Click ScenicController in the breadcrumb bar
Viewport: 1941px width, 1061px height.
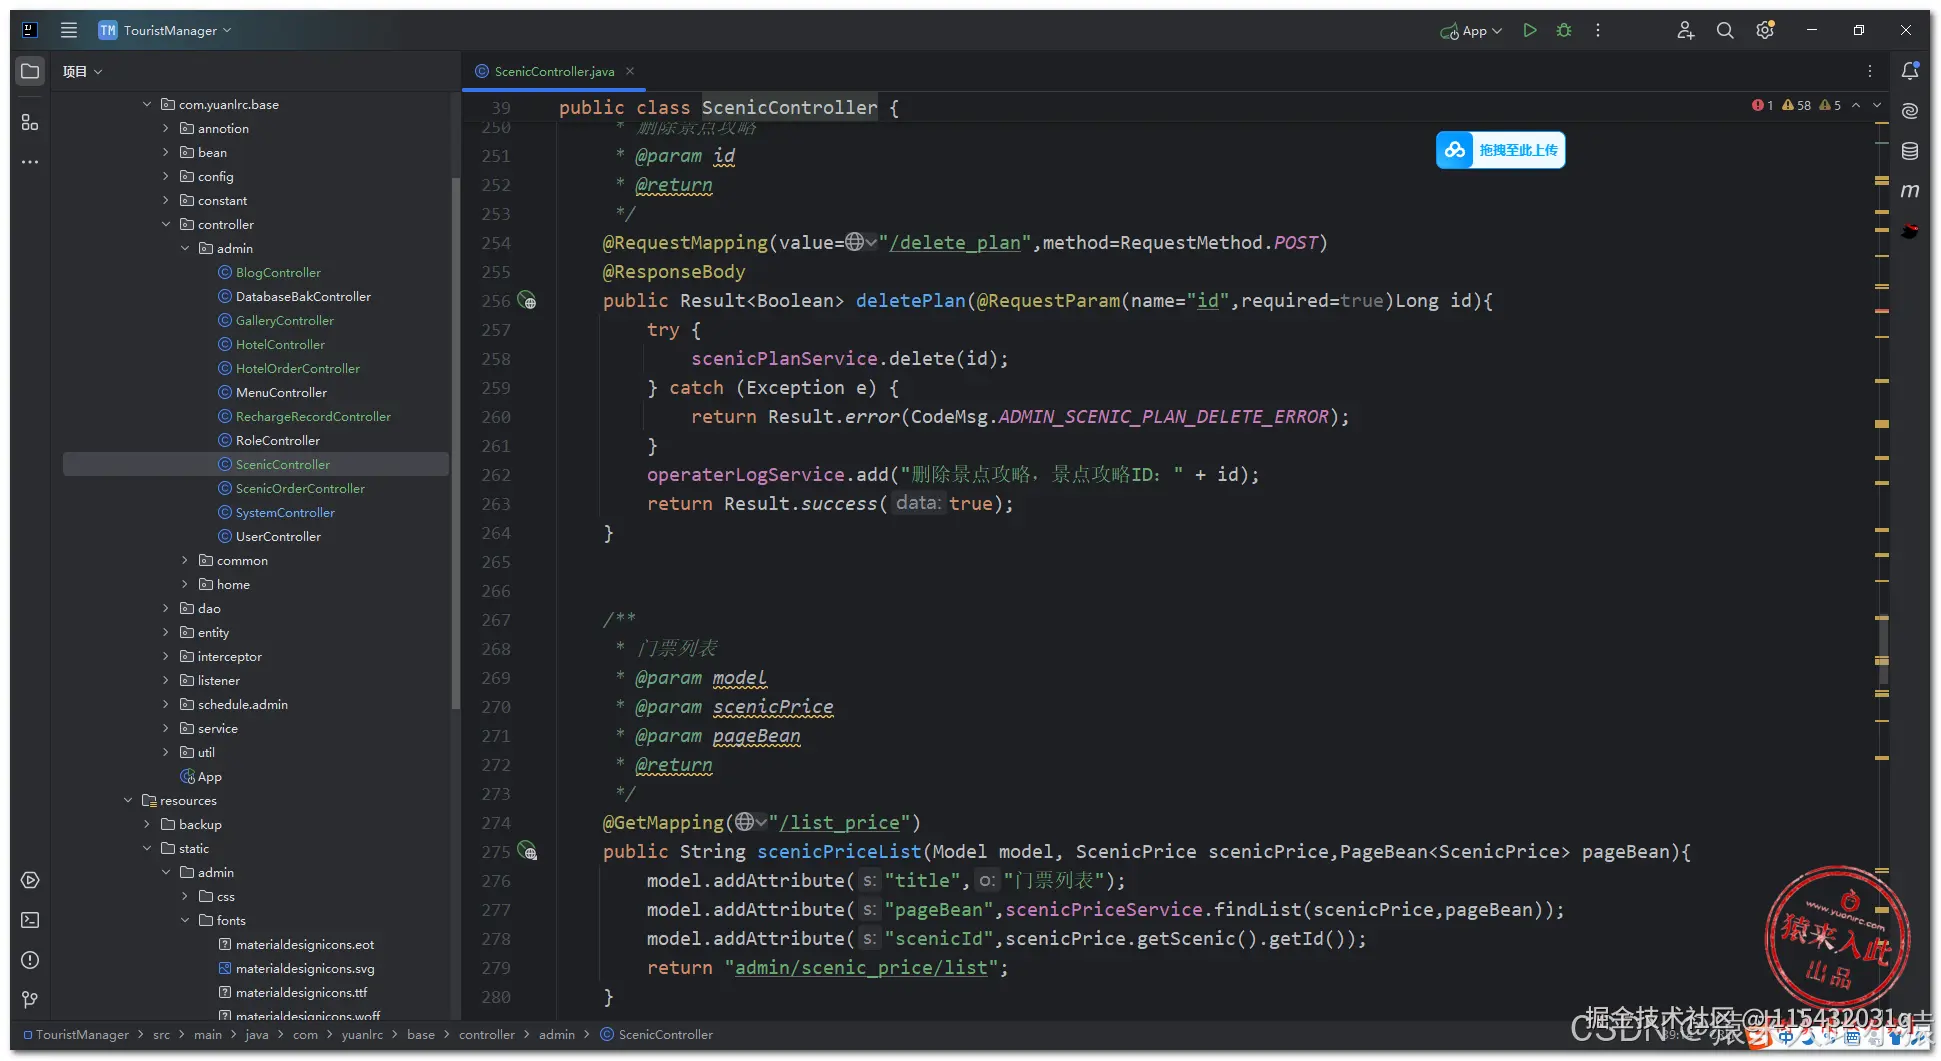point(665,1034)
